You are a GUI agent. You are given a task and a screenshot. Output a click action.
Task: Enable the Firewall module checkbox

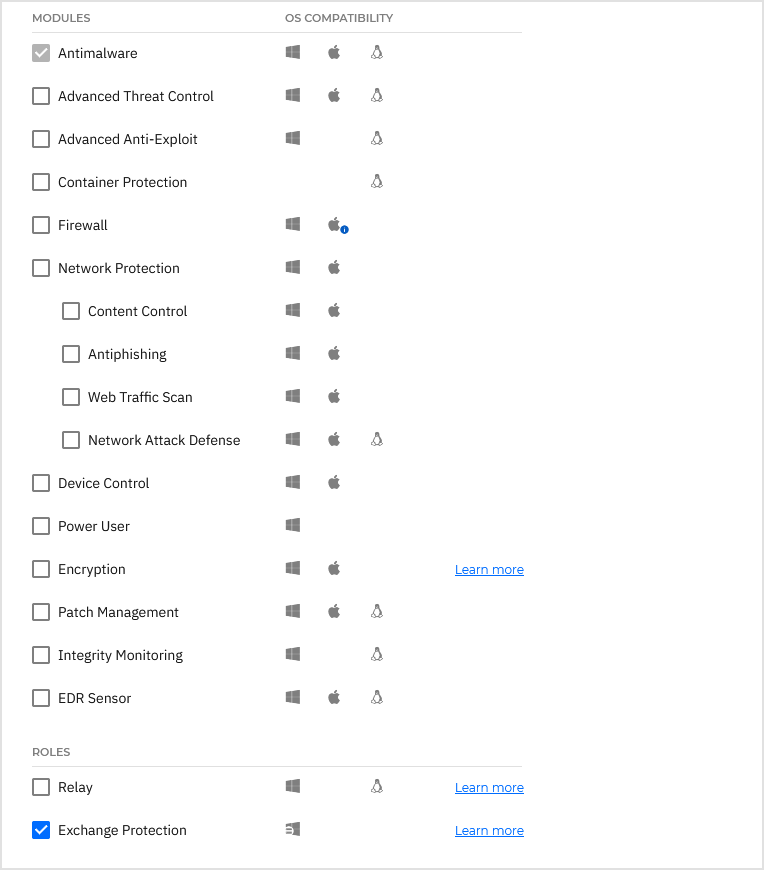(41, 225)
